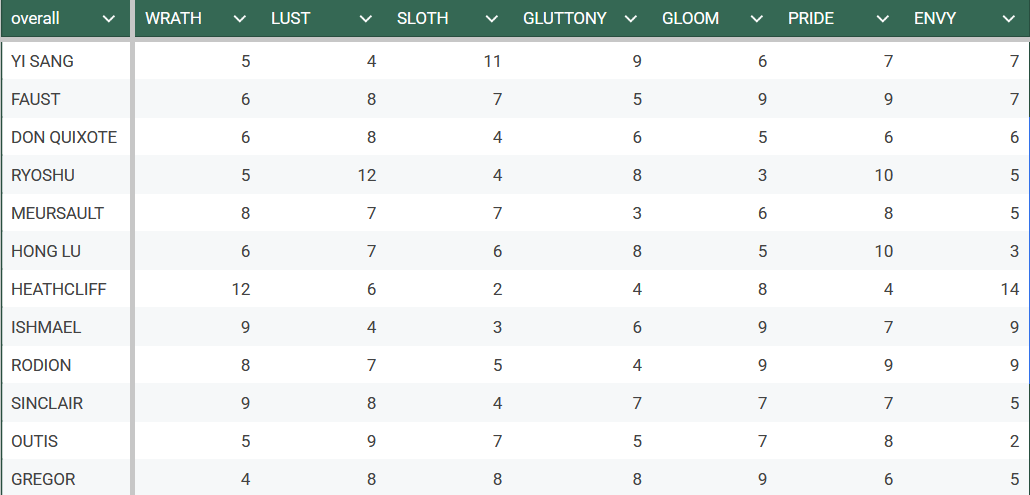Click GREGOR's WRATH value 4
1030x495 pixels.
[245, 479]
